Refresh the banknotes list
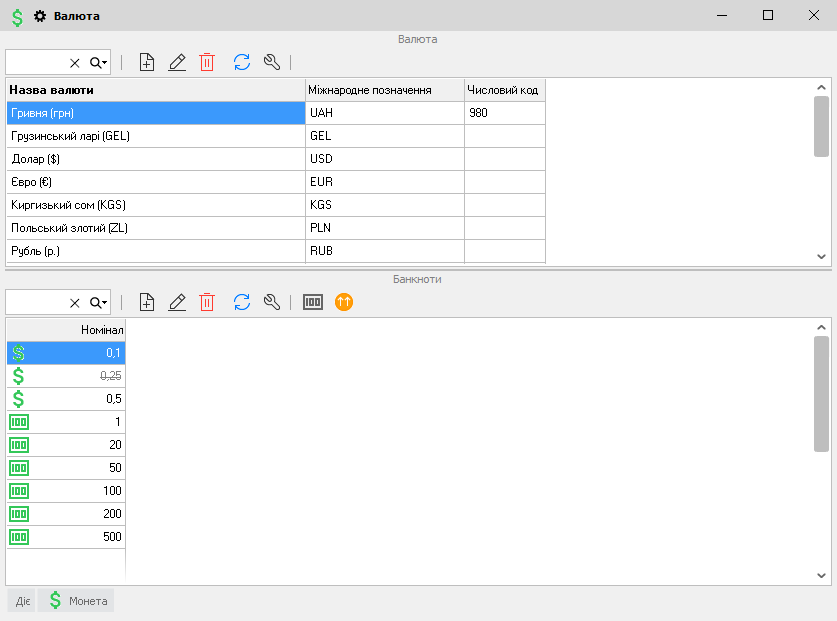This screenshot has width=837, height=621. (x=241, y=302)
